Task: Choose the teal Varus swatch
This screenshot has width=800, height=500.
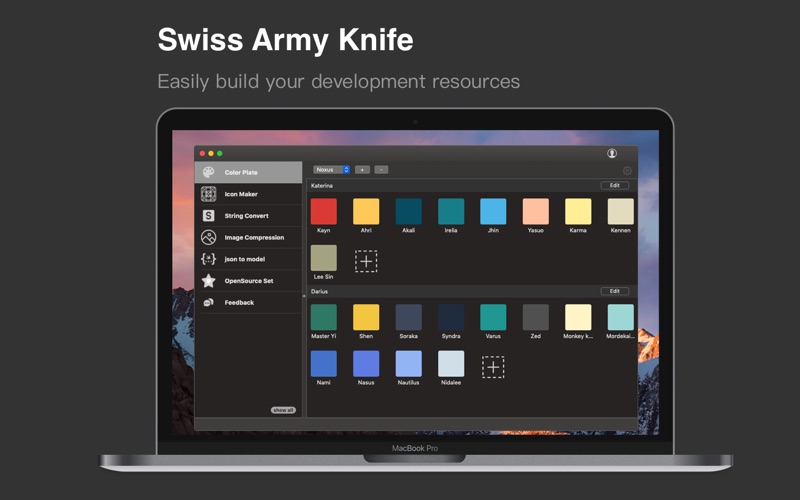Action: 493,317
